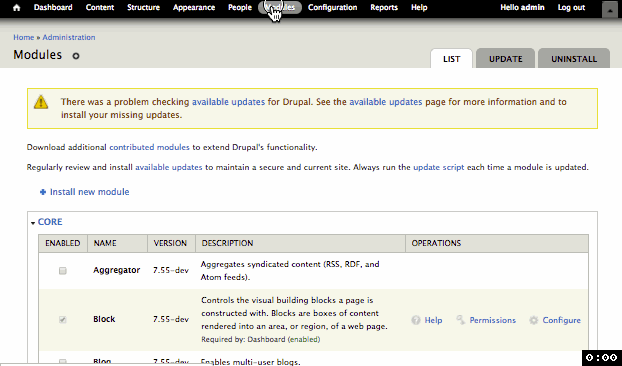Open the Reports menu item
Image resolution: width=622 pixels, height=366 pixels.
click(x=384, y=8)
